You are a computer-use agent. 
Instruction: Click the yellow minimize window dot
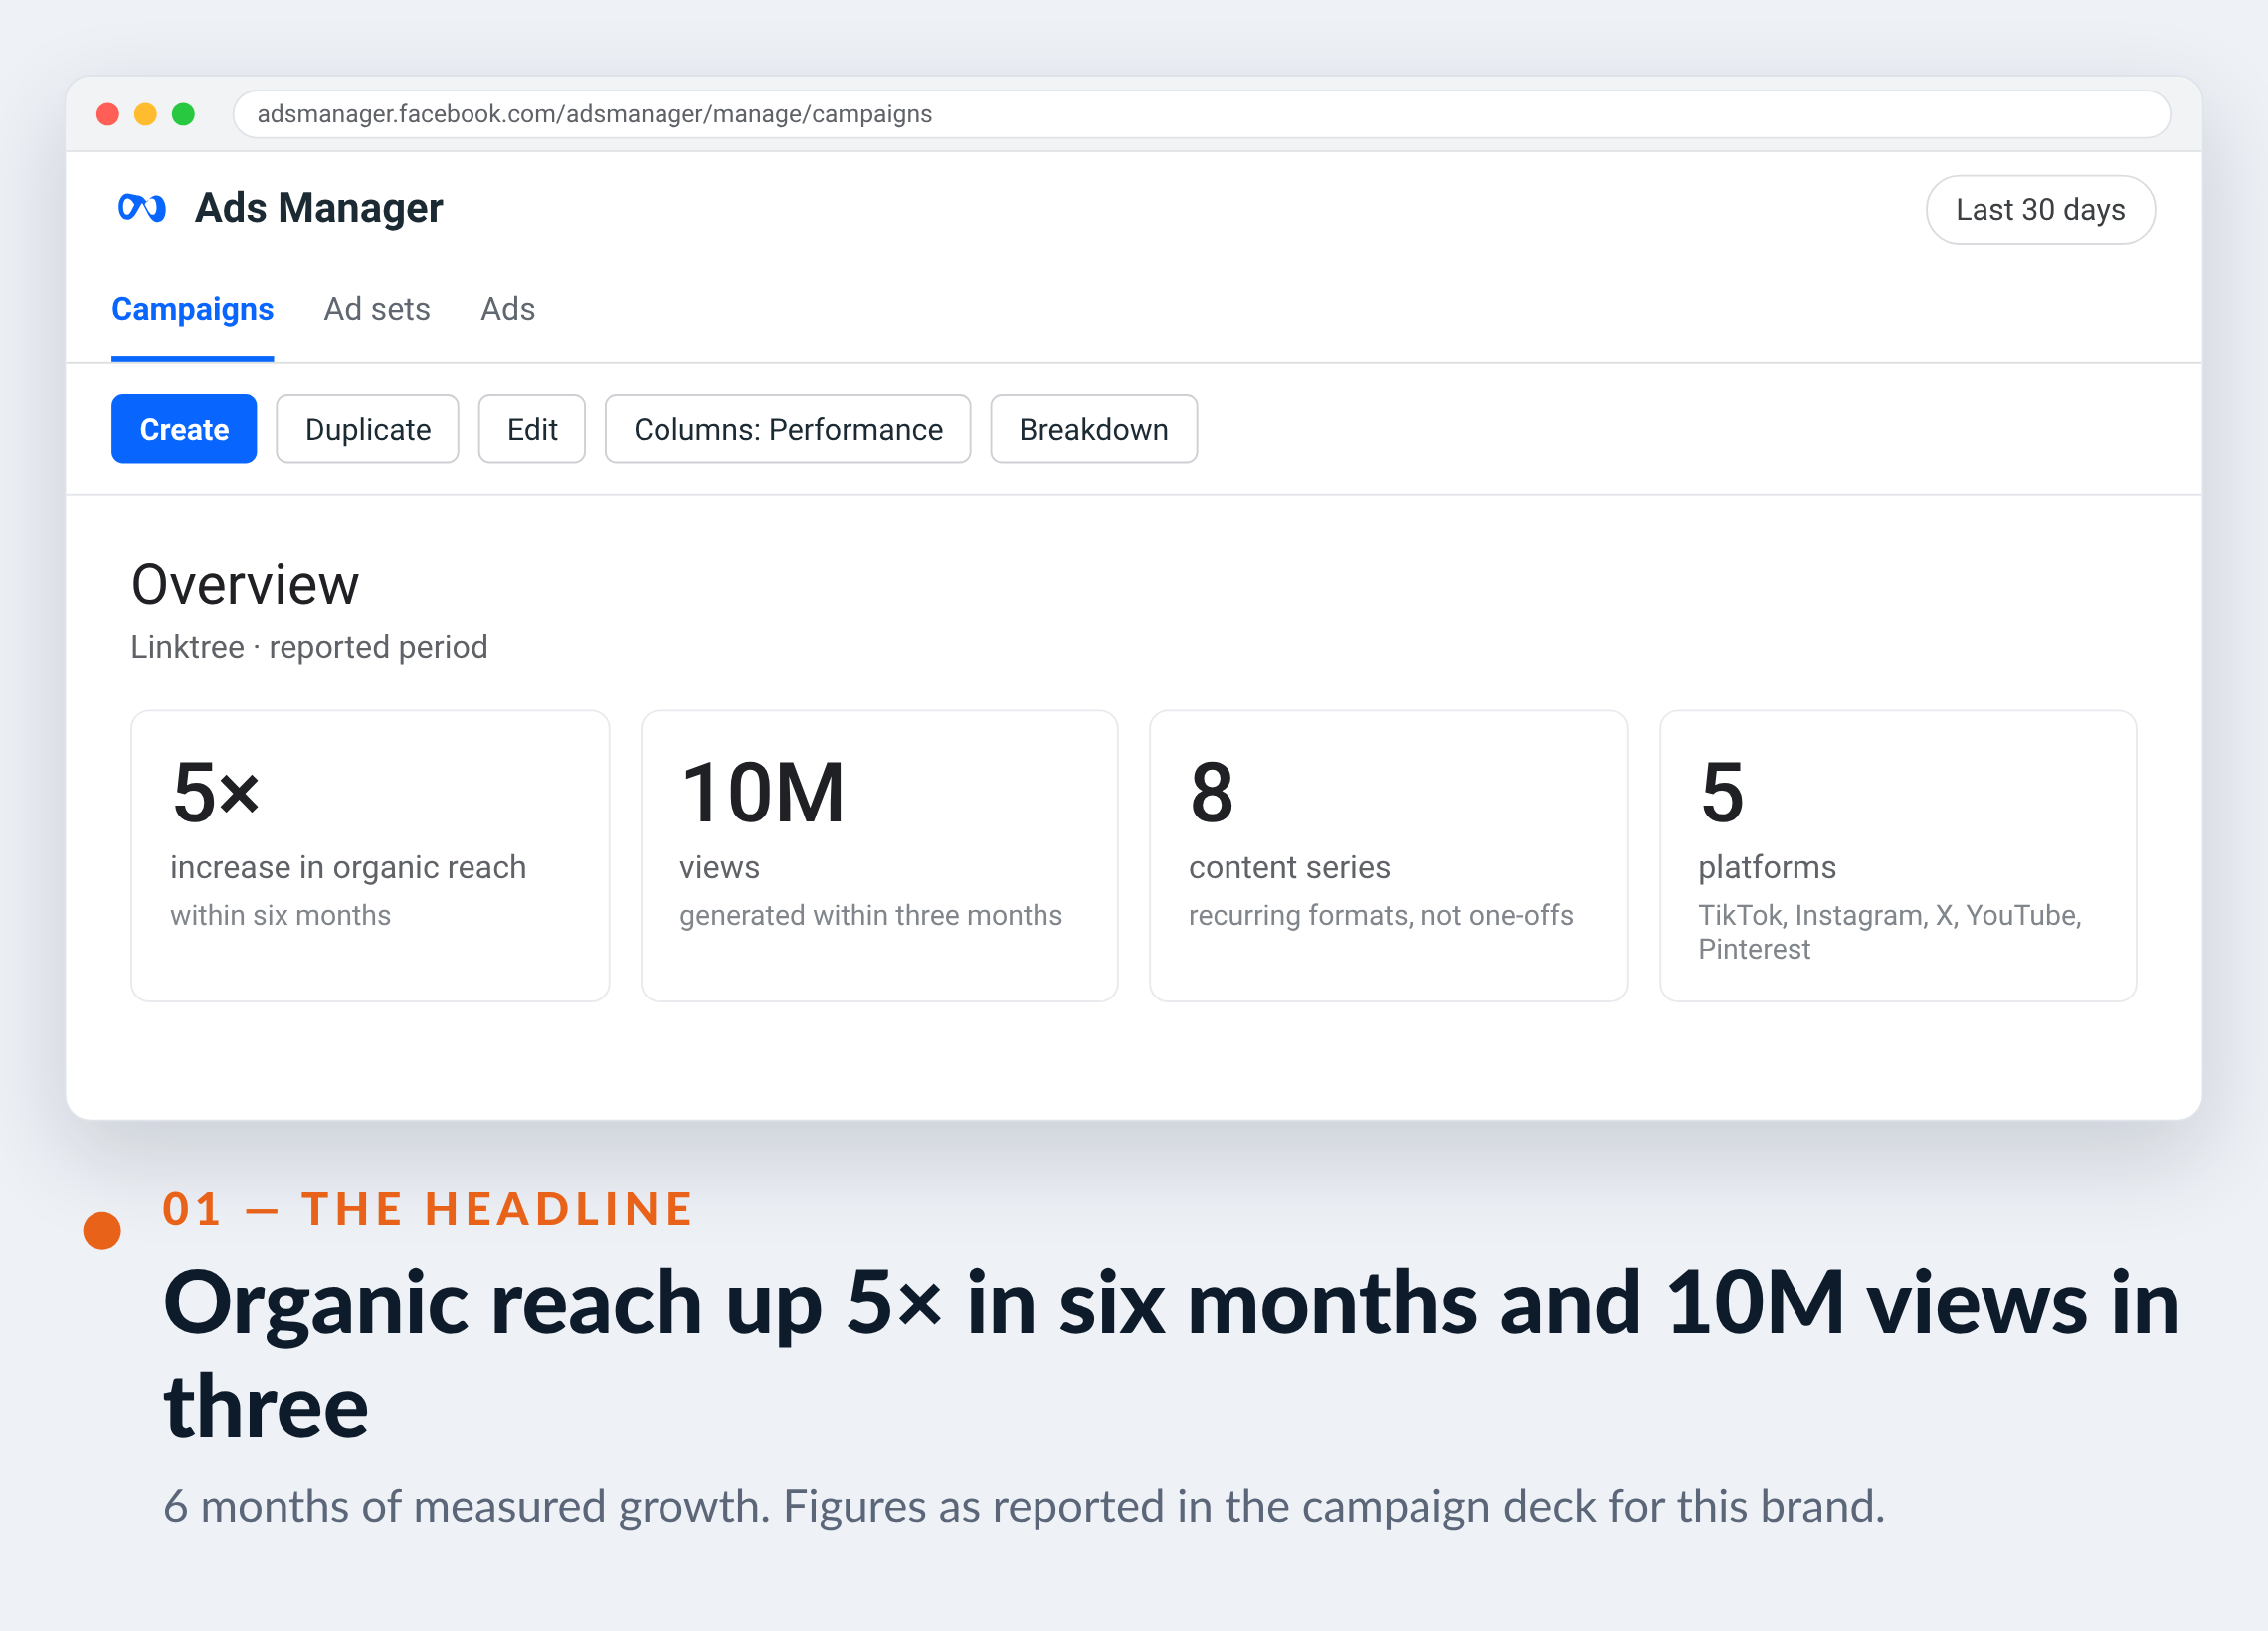tap(146, 114)
